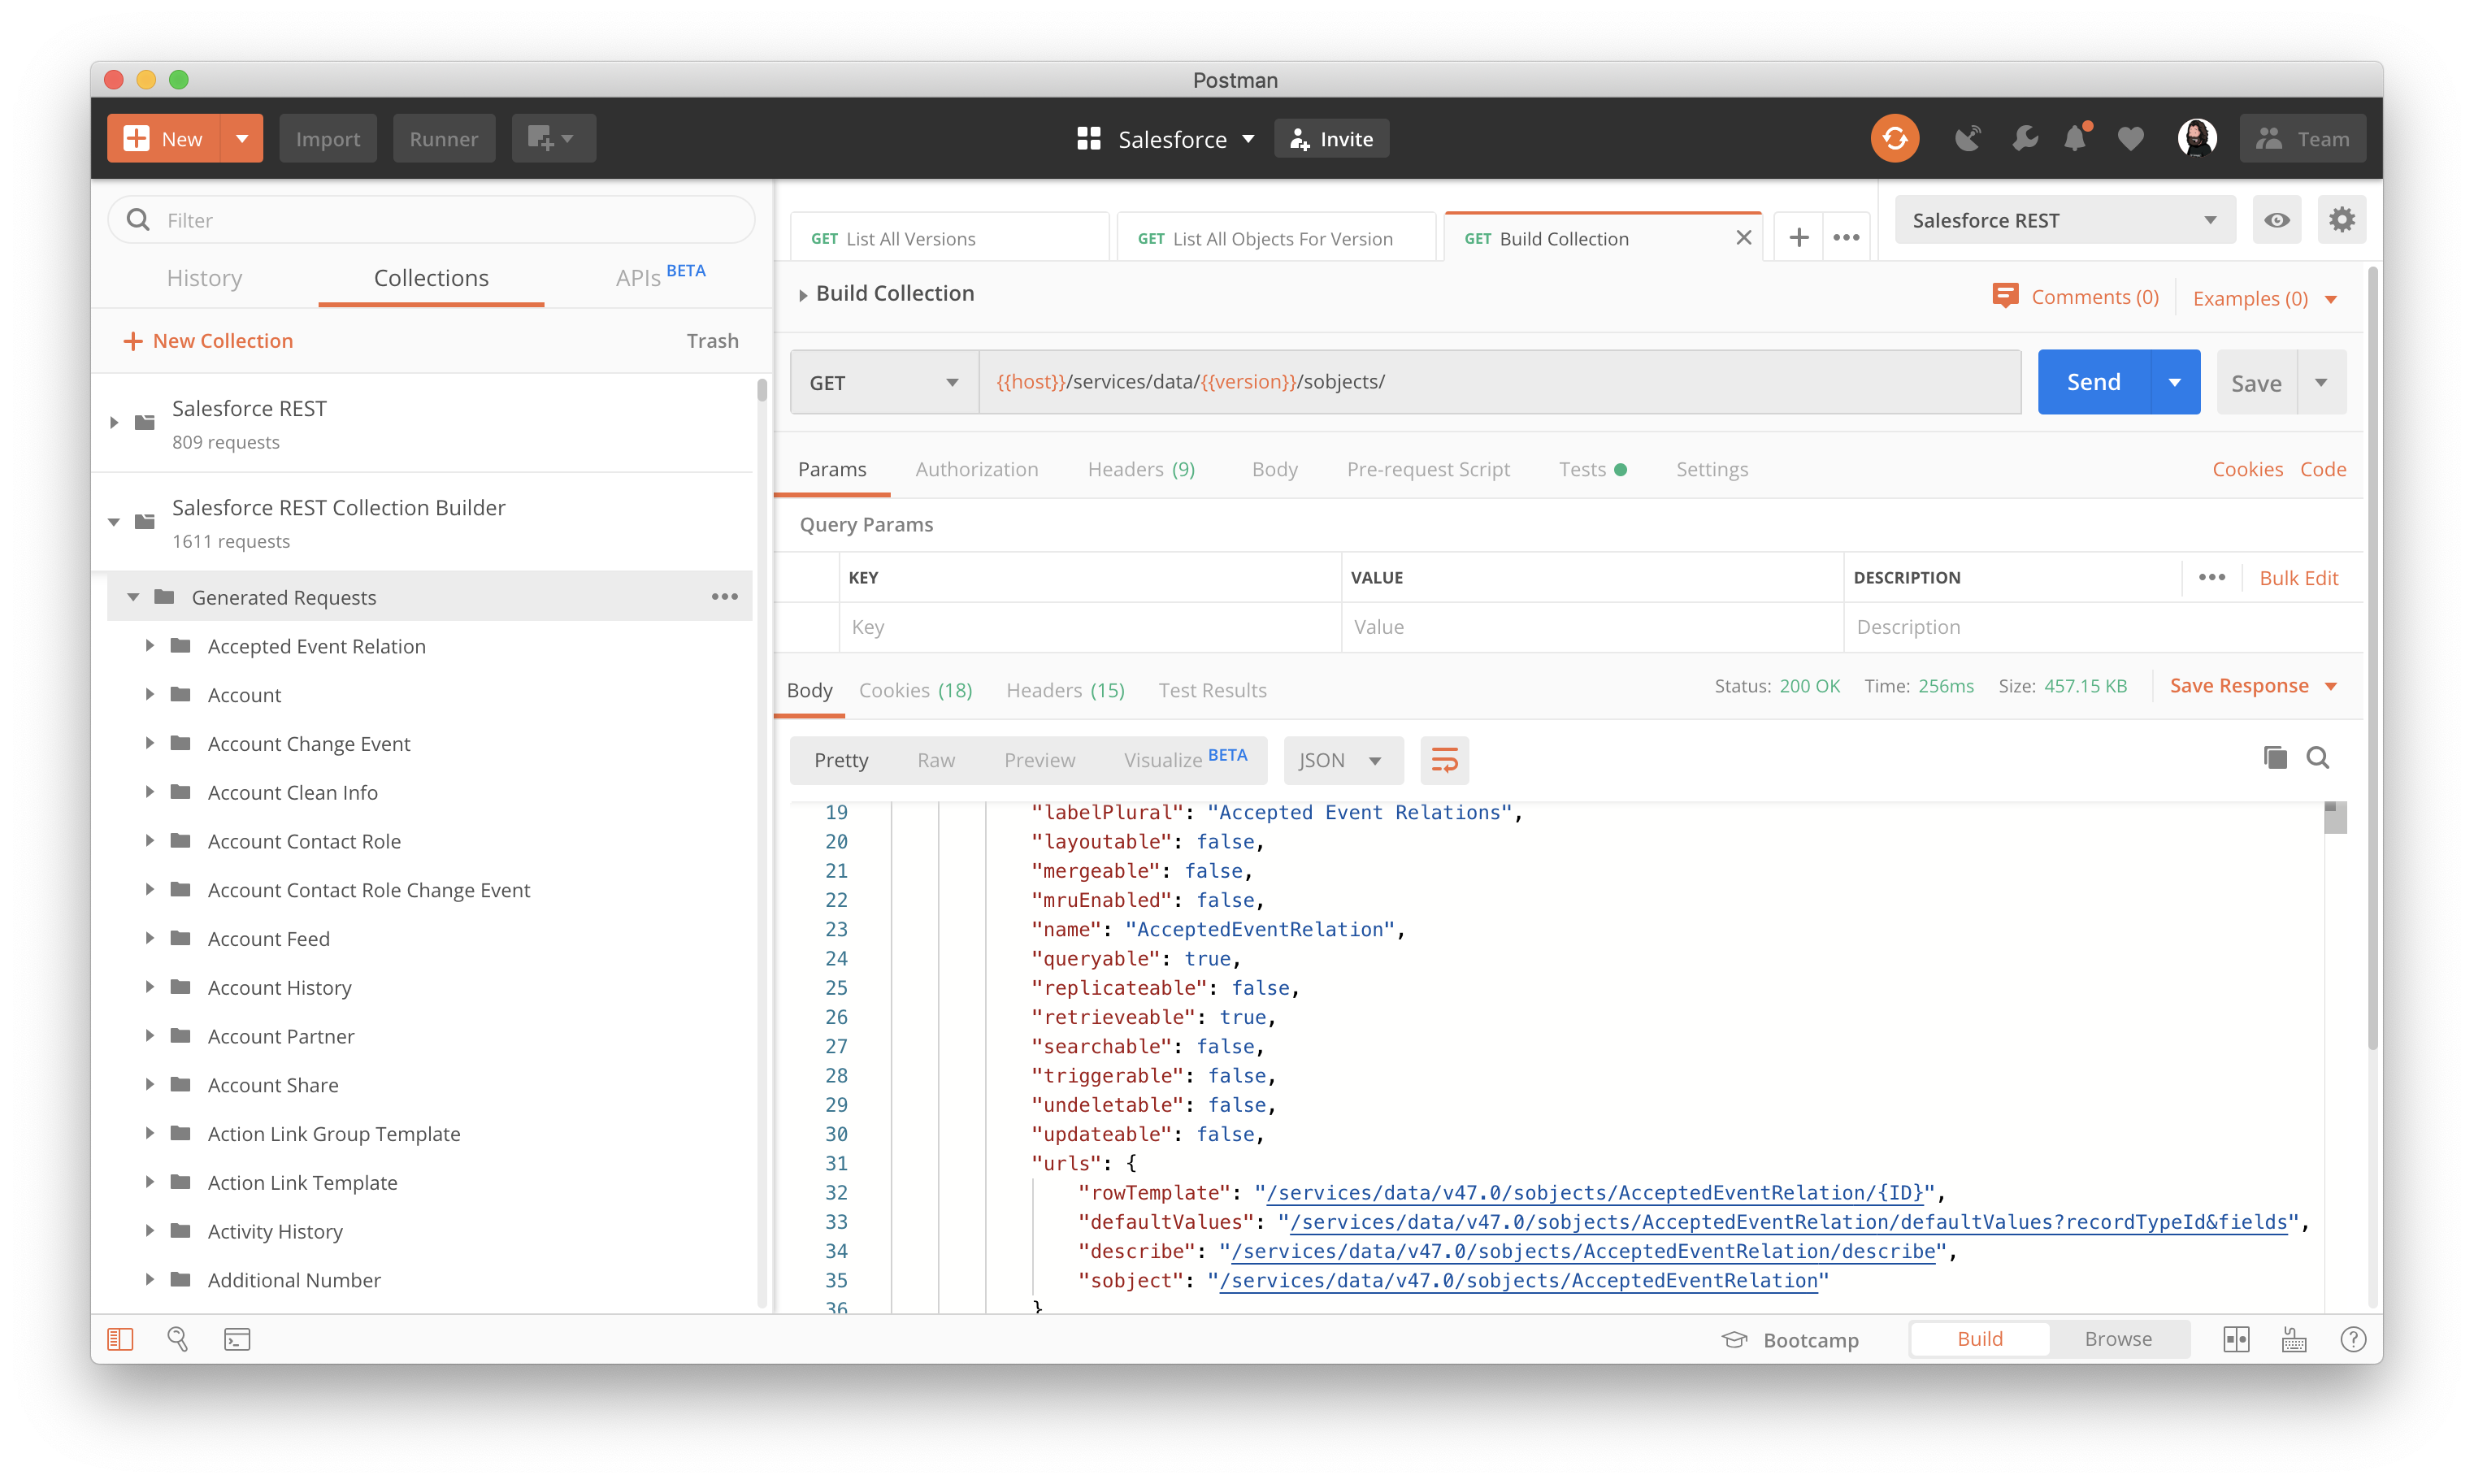
Task: Close the Build Collection tab
Action: click(1743, 238)
